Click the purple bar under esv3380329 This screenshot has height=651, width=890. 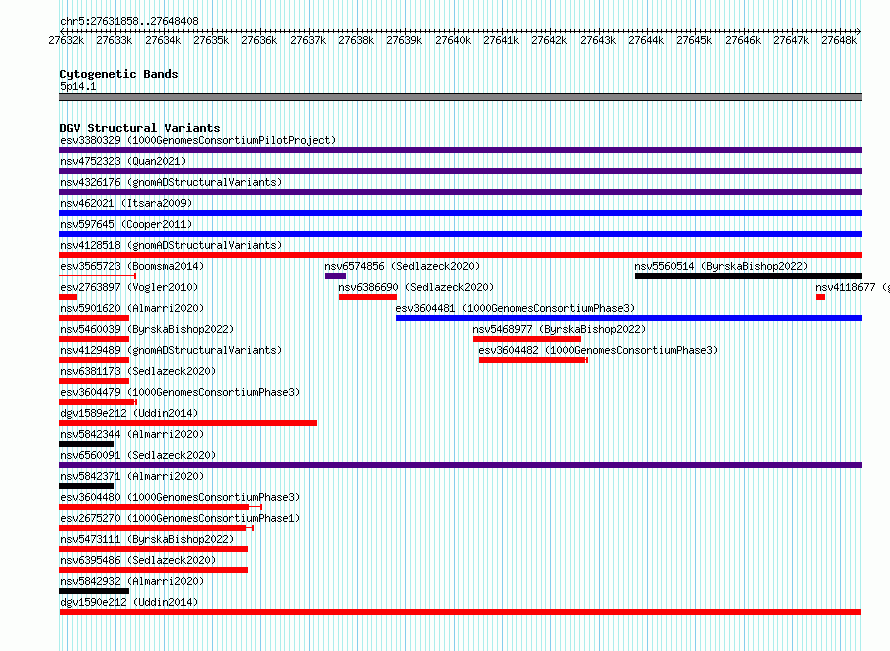(460, 150)
